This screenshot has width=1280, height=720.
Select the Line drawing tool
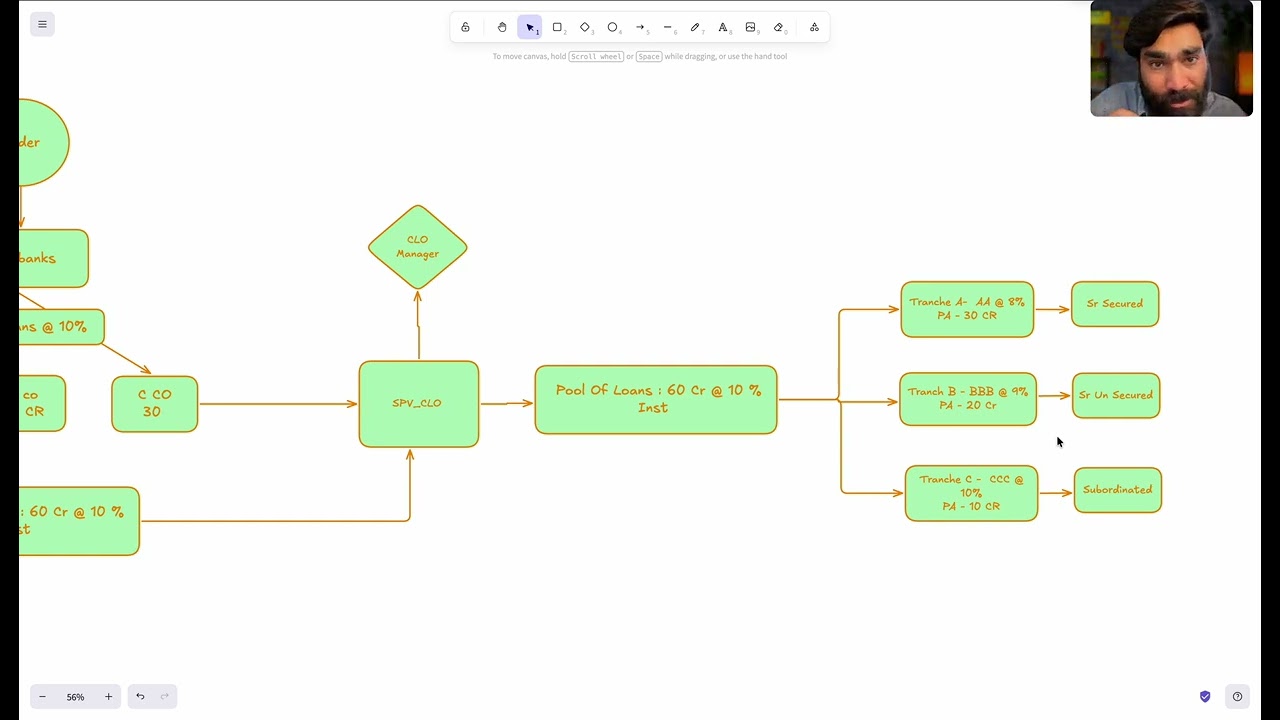coord(668,27)
